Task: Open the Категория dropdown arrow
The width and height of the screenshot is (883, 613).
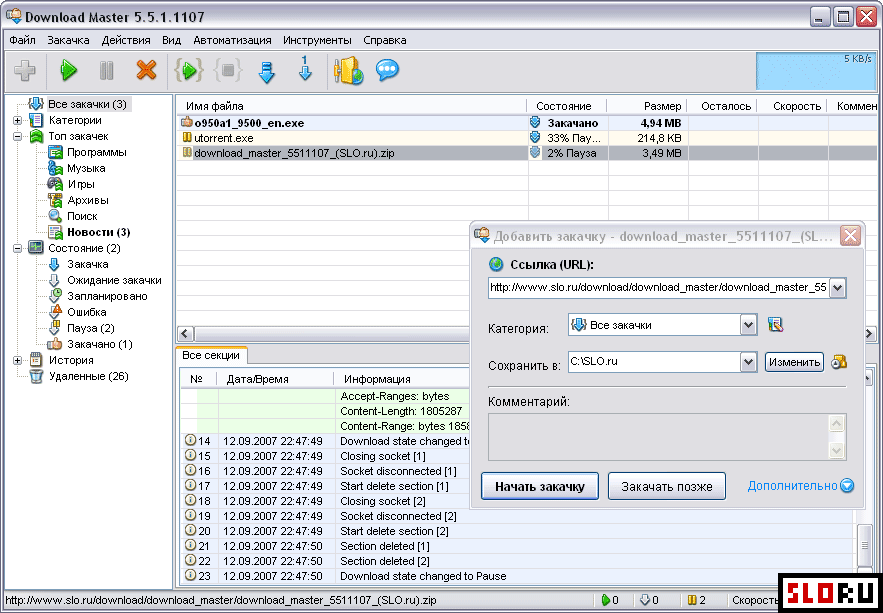Action: (x=748, y=325)
